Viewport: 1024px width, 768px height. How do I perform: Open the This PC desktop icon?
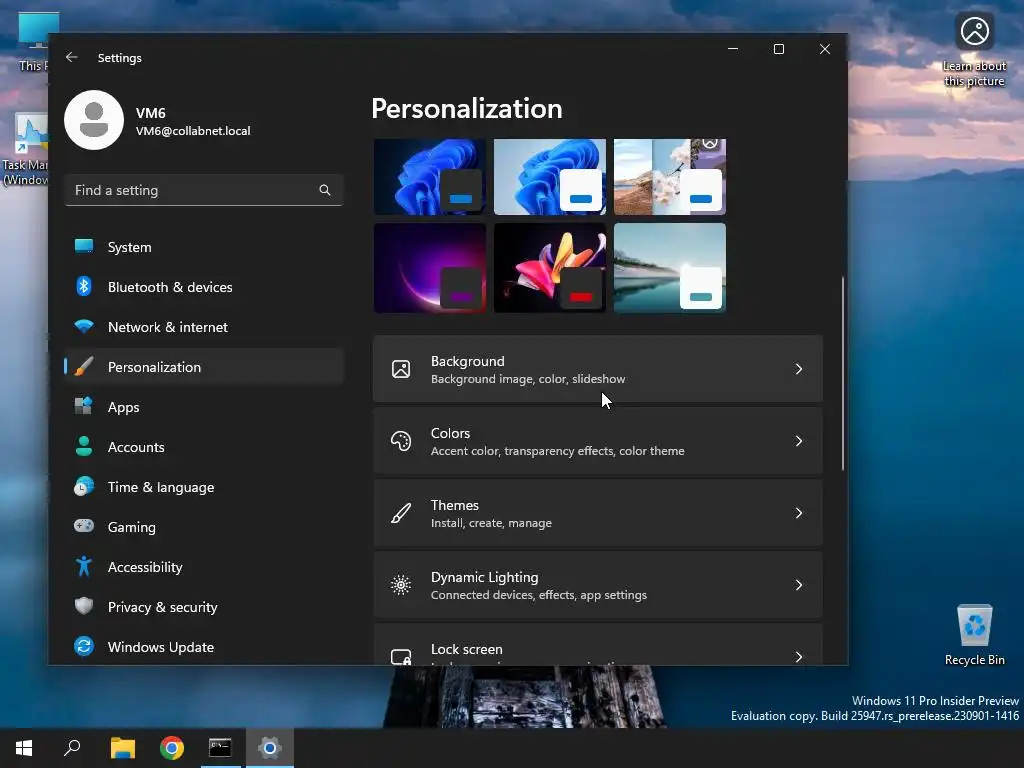pos(33,42)
